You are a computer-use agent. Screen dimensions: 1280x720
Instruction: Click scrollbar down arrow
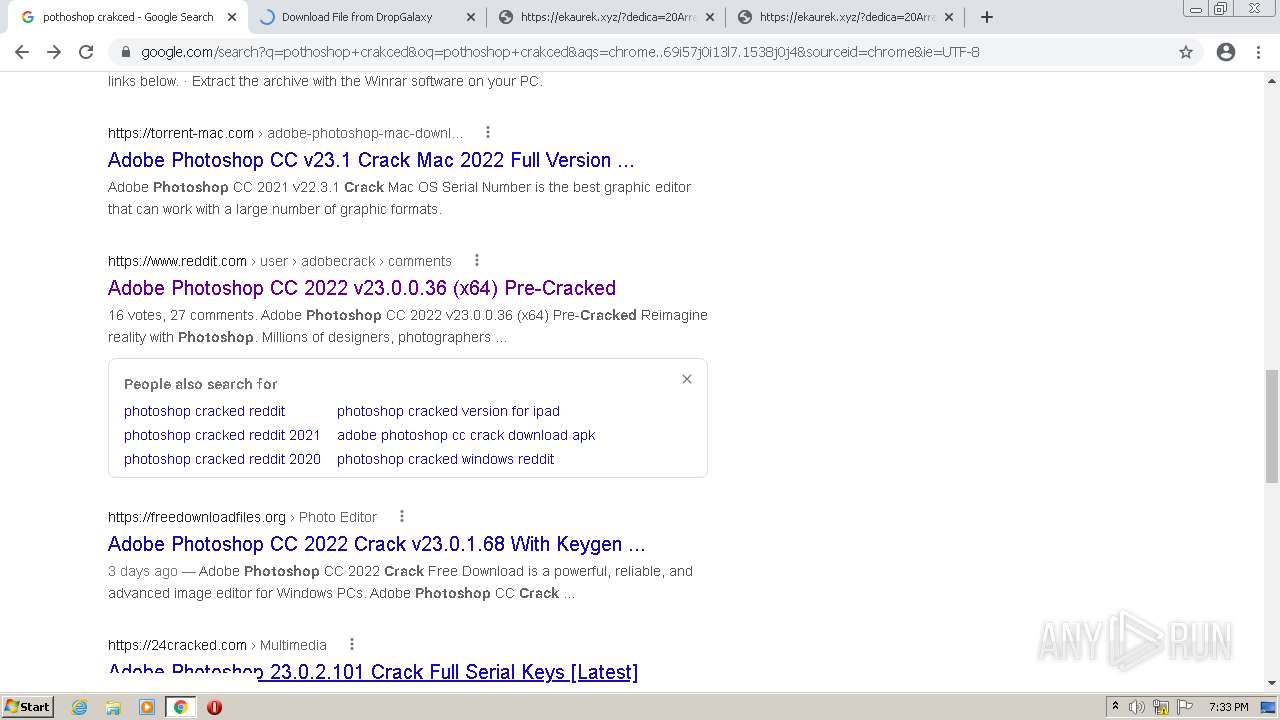coord(1272,683)
